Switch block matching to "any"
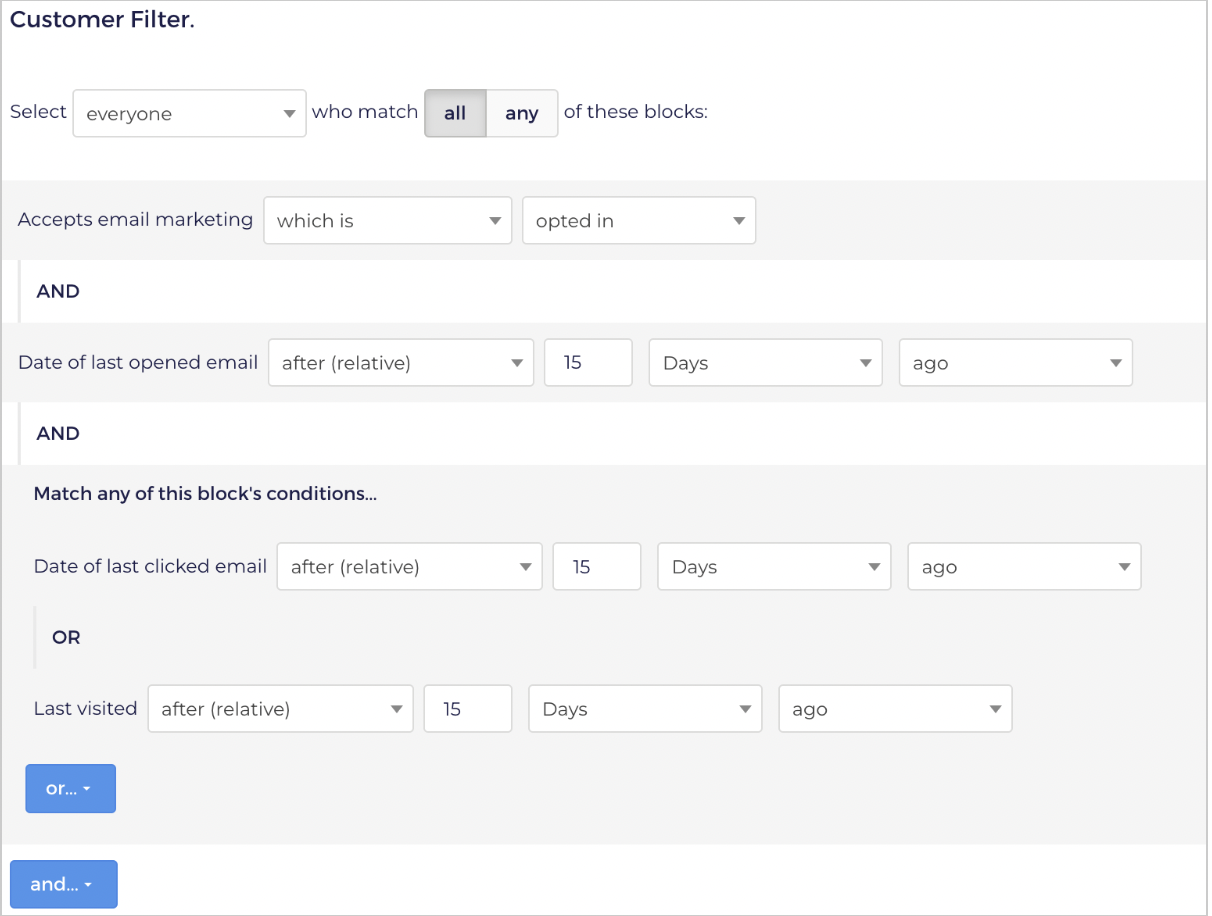The height and width of the screenshot is (916, 1212). click(x=521, y=113)
